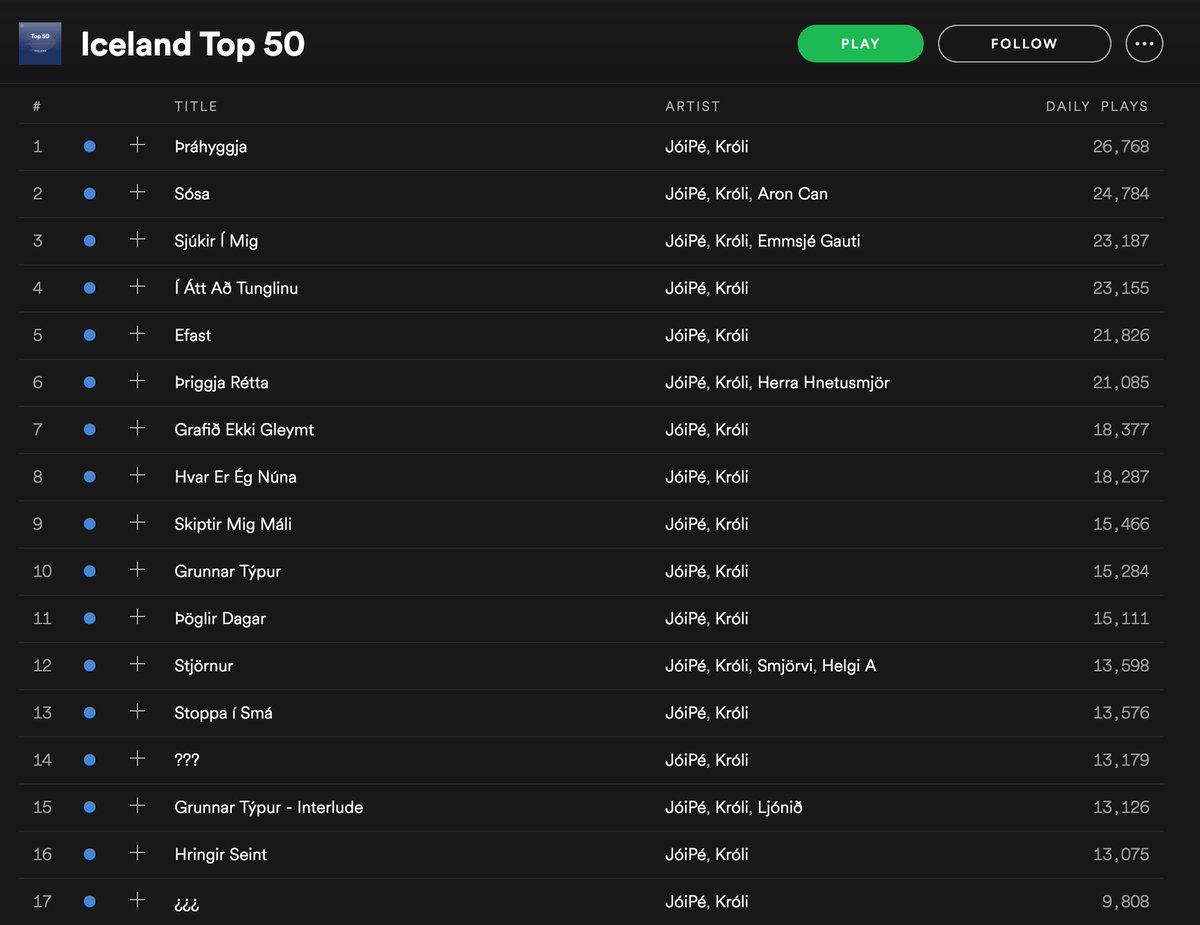Image resolution: width=1200 pixels, height=925 pixels.
Task: Click the blue dot next to Þráhyggja
Action: tap(89, 146)
